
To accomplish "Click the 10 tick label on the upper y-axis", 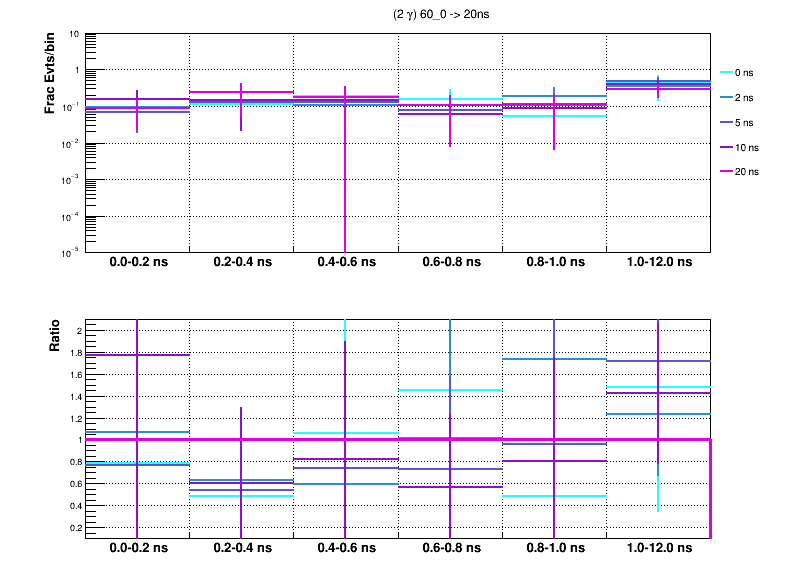I will (75, 34).
